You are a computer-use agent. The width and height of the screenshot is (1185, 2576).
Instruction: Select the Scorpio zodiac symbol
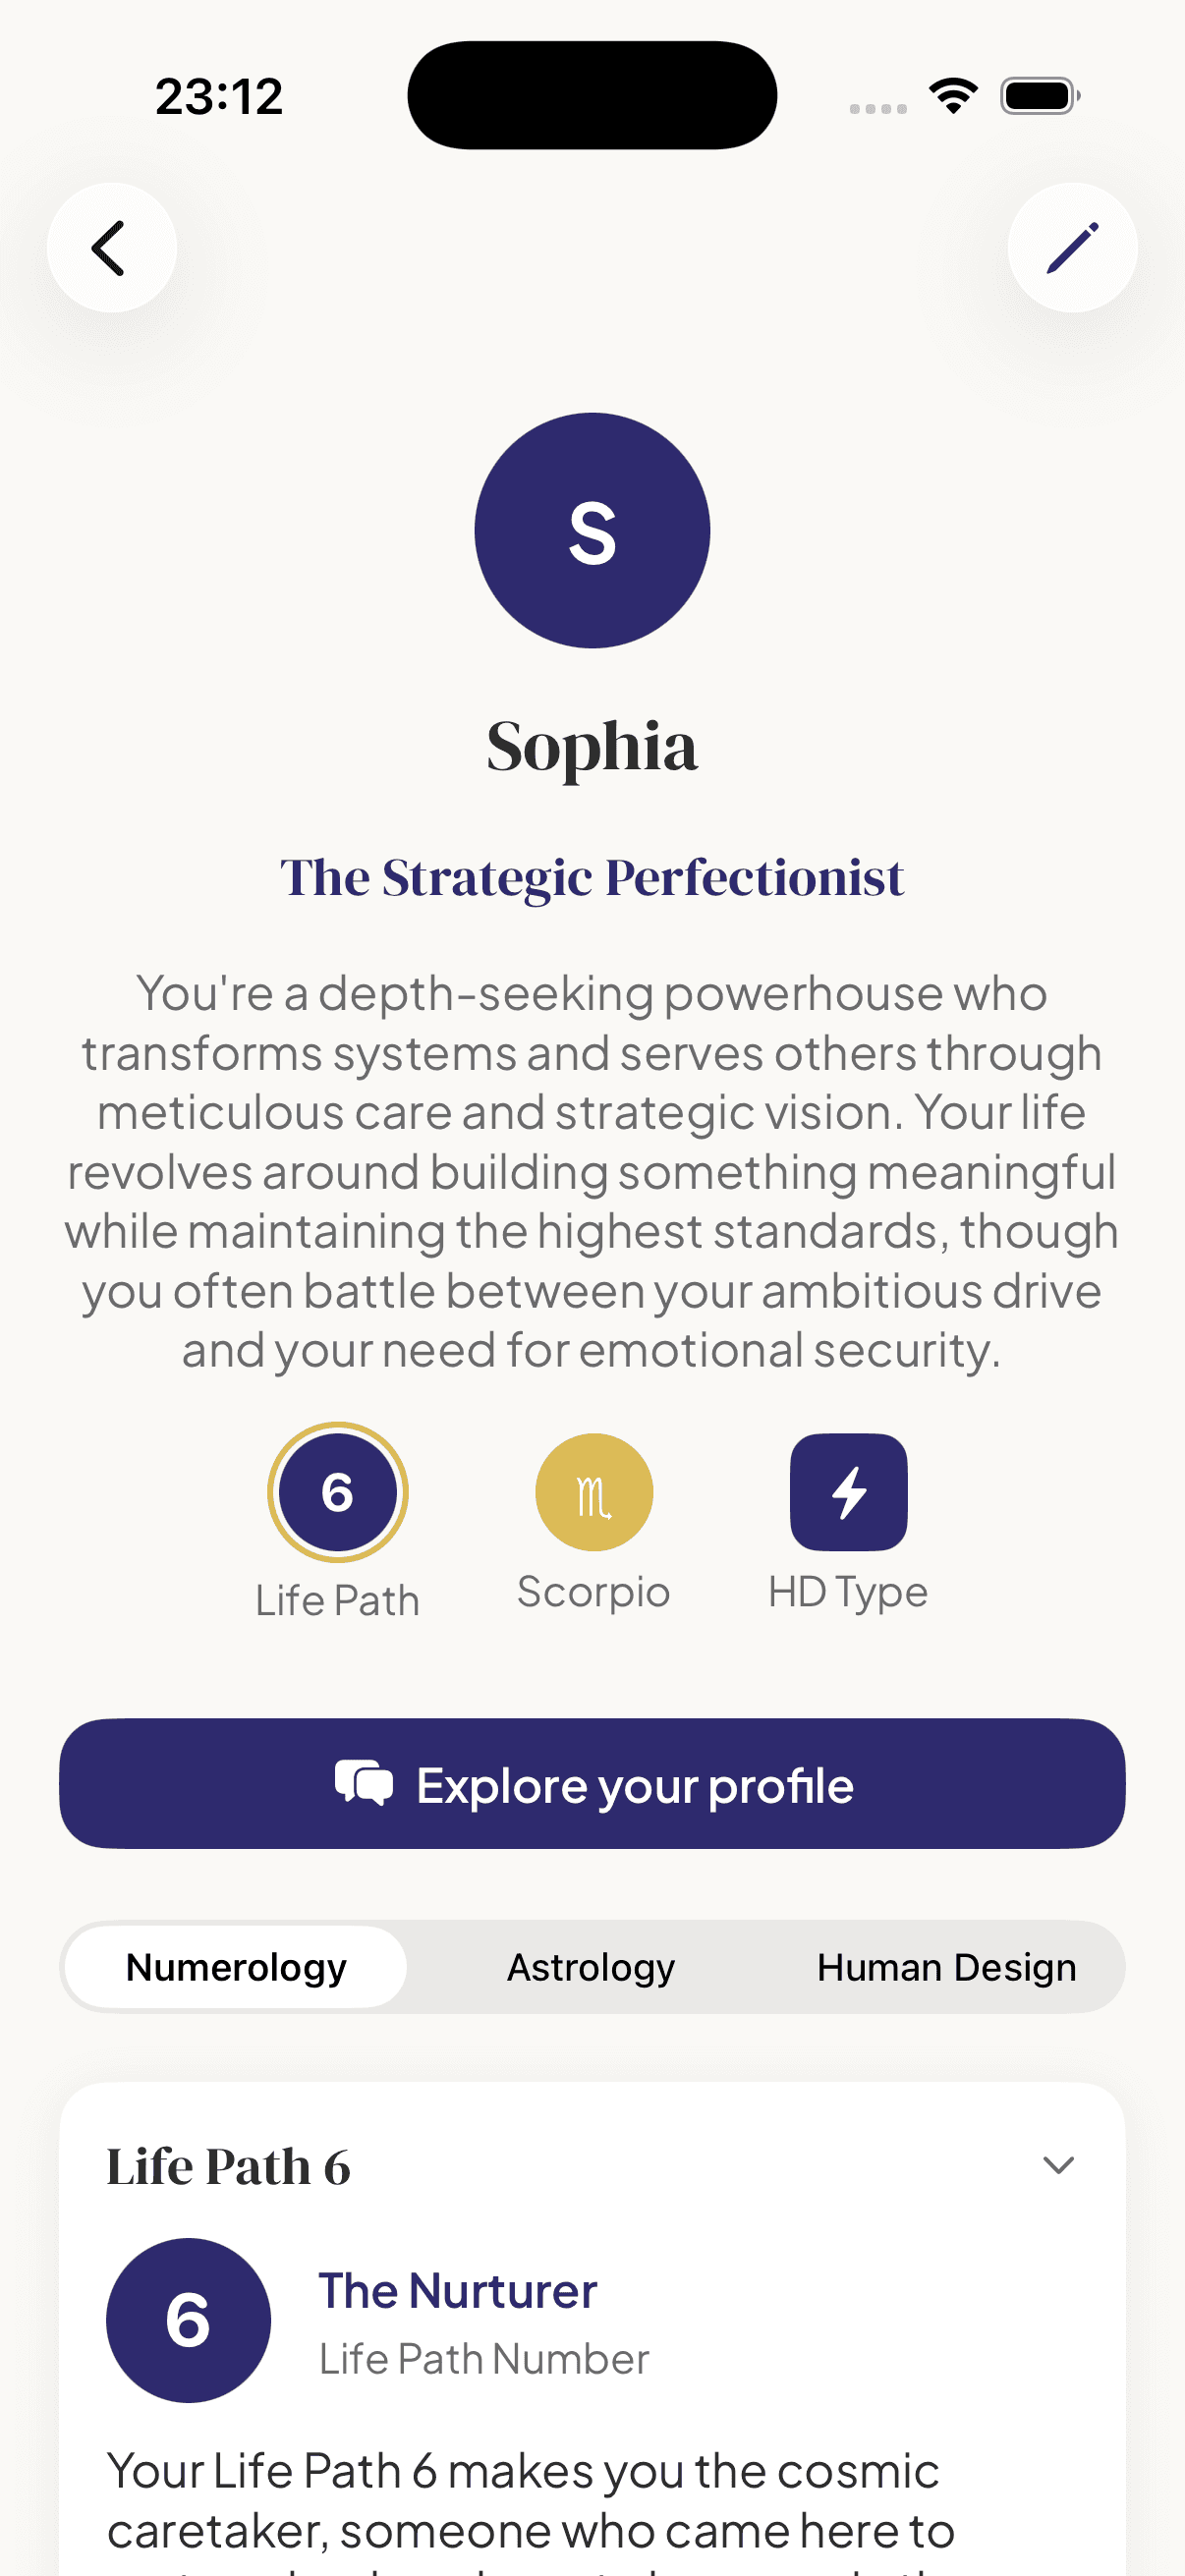point(593,1491)
